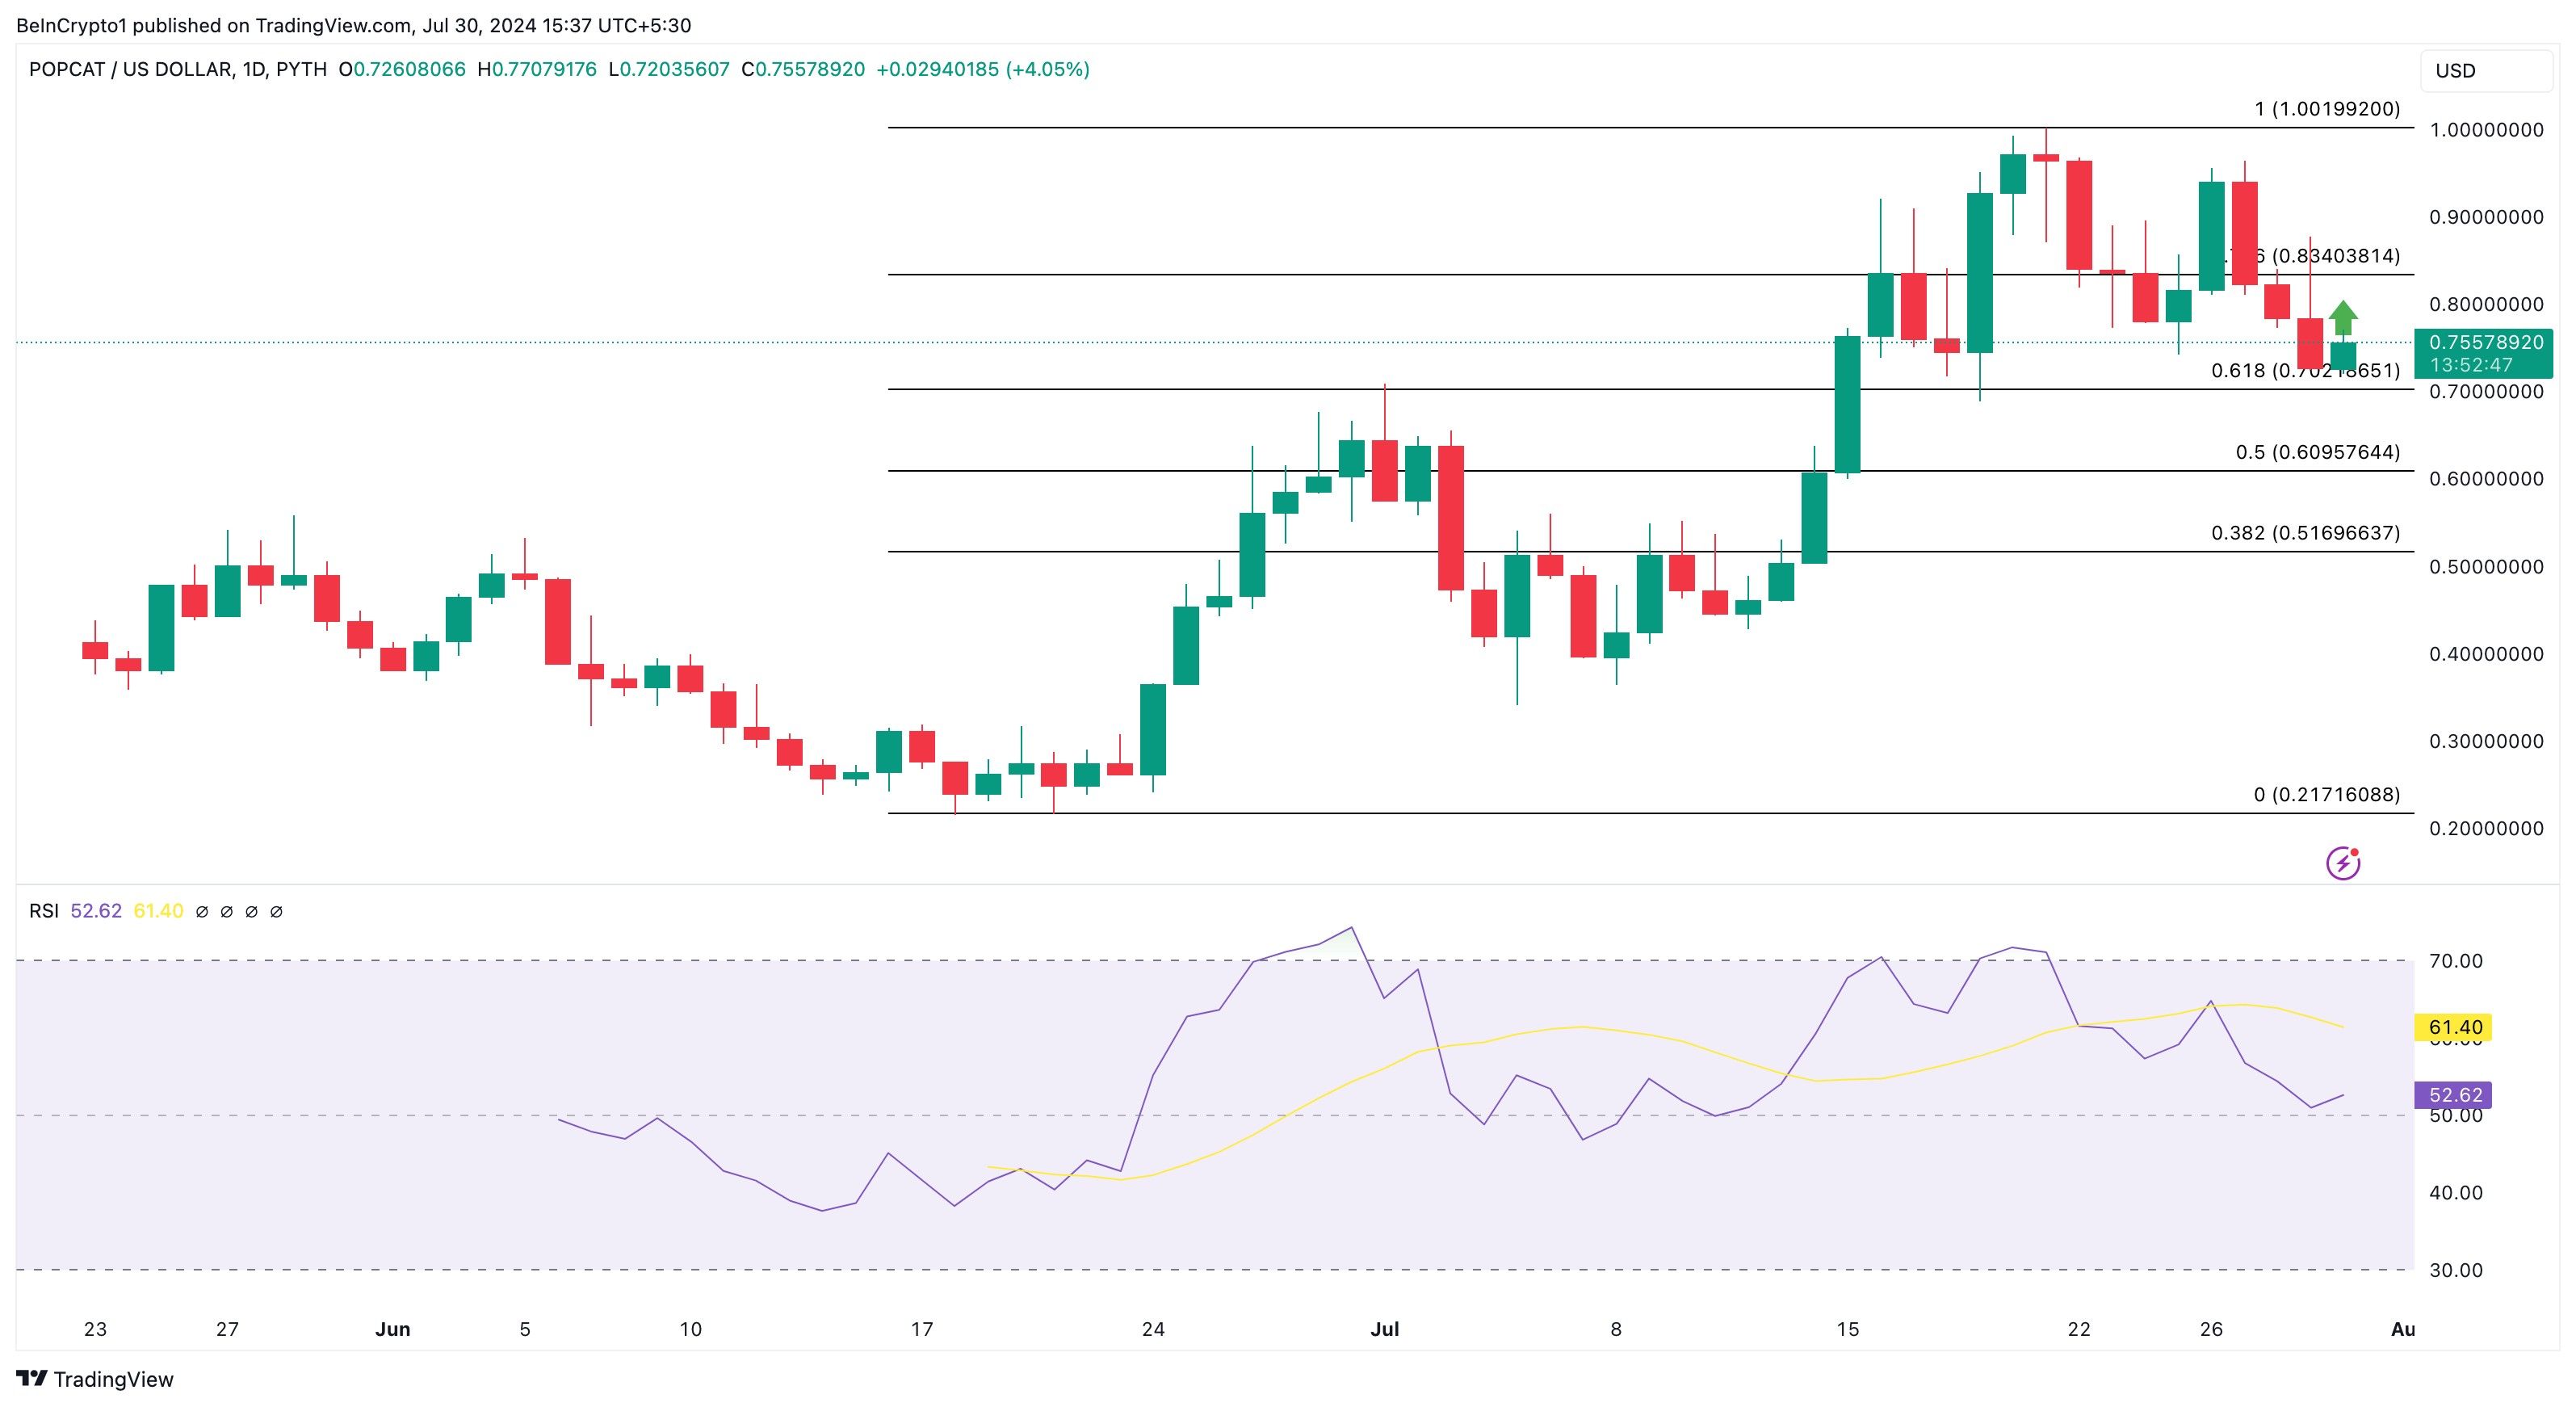Image resolution: width=2576 pixels, height=1407 pixels.
Task: Click the purple 52.62 RSI value tag
Action: coord(2454,1095)
